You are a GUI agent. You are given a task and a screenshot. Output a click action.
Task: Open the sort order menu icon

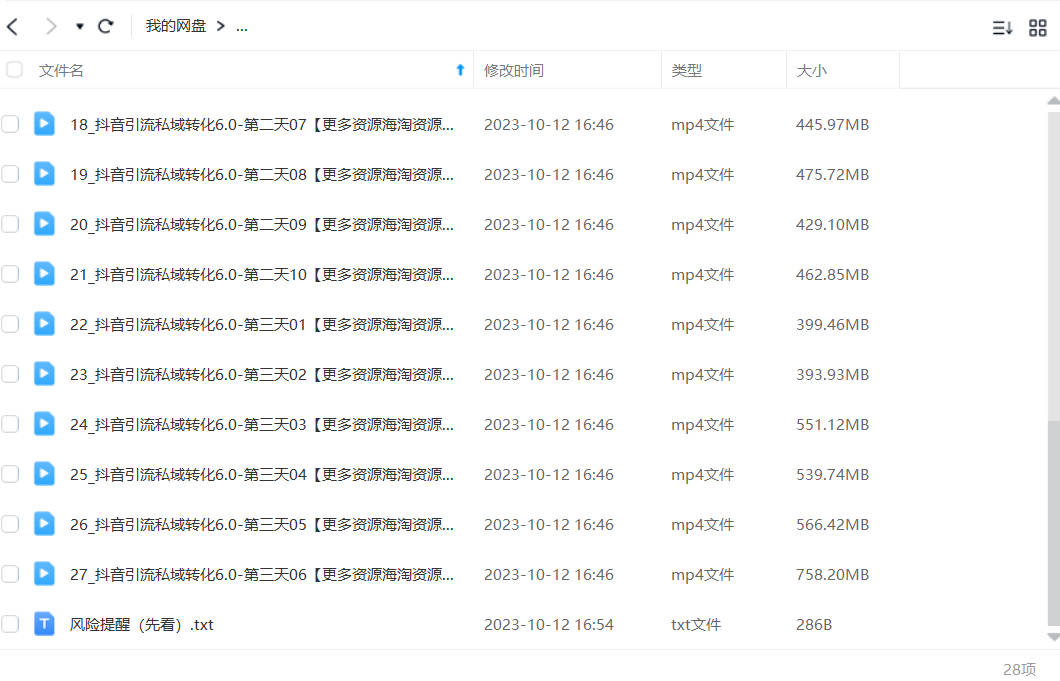(x=1002, y=28)
